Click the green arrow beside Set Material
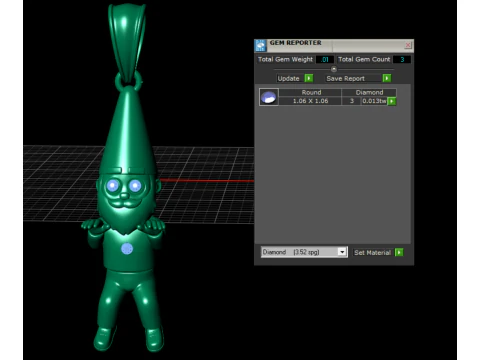The image size is (480, 360). (399, 252)
